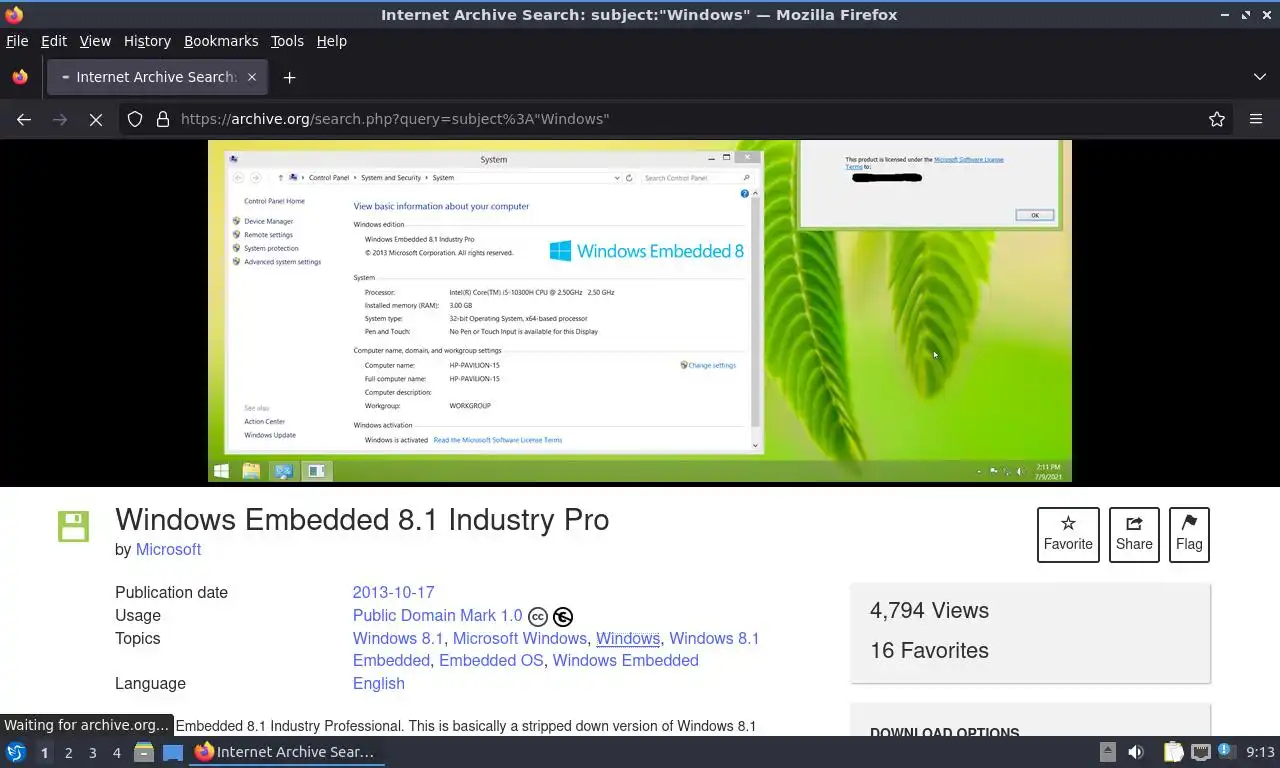Screen dimensions: 1280x768
Task: Click the public domain mark icon
Action: (563, 616)
